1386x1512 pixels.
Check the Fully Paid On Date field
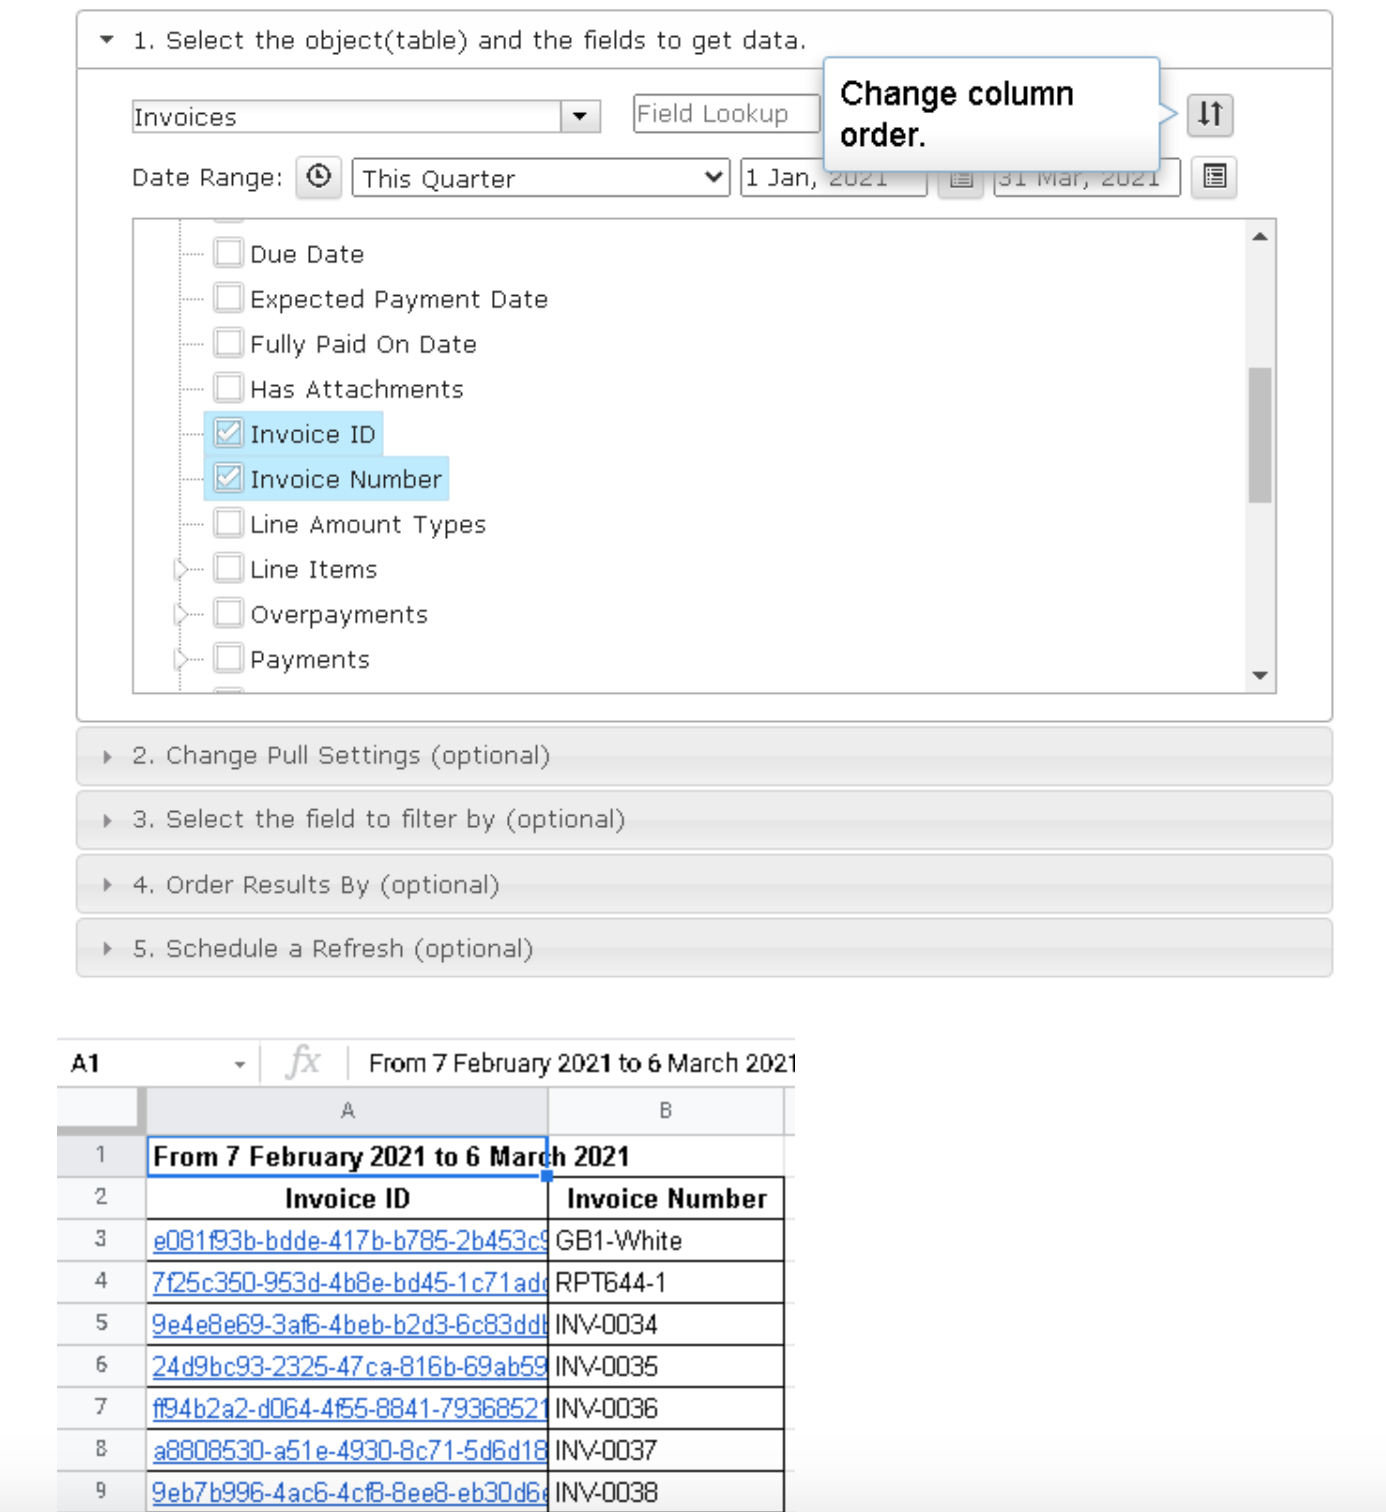click(x=229, y=343)
